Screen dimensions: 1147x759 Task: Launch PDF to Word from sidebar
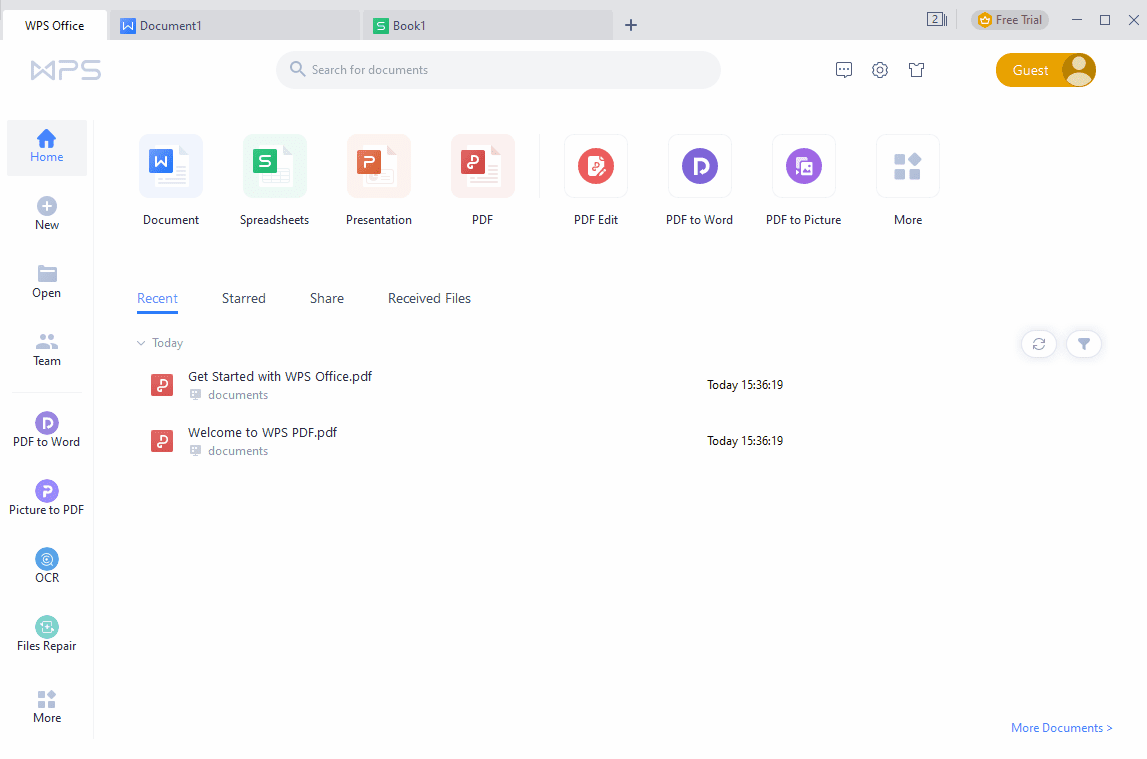(x=47, y=430)
